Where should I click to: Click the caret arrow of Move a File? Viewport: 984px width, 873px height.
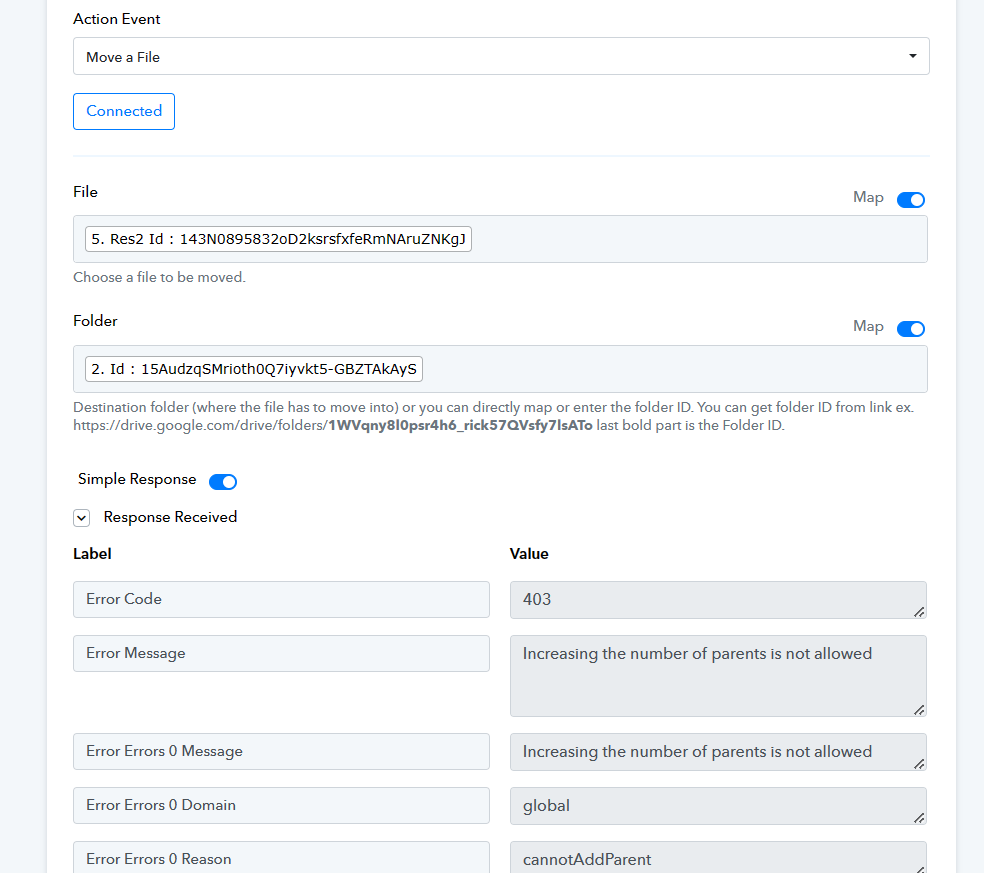[912, 56]
